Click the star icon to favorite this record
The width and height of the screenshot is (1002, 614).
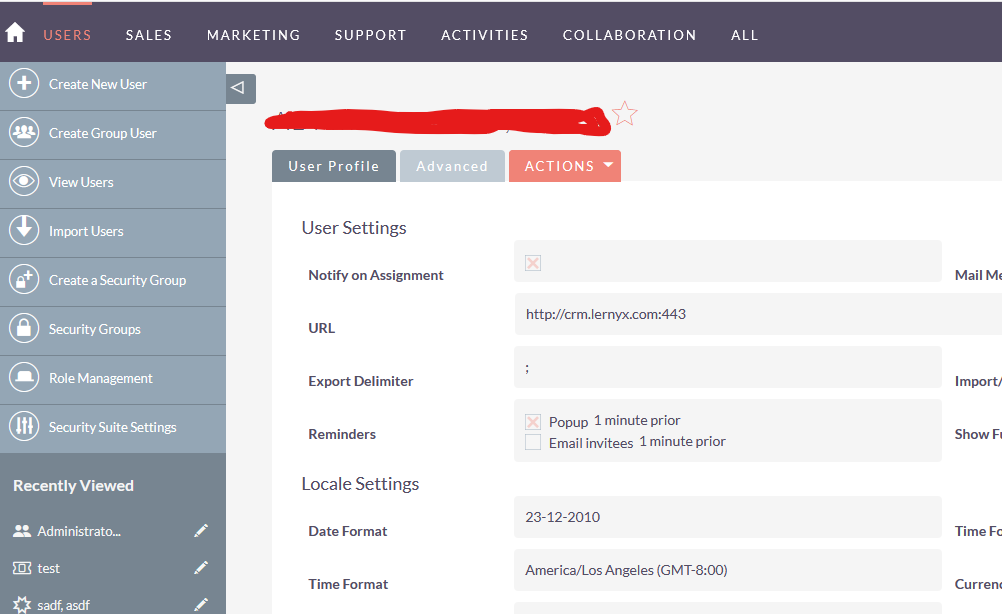[x=624, y=113]
